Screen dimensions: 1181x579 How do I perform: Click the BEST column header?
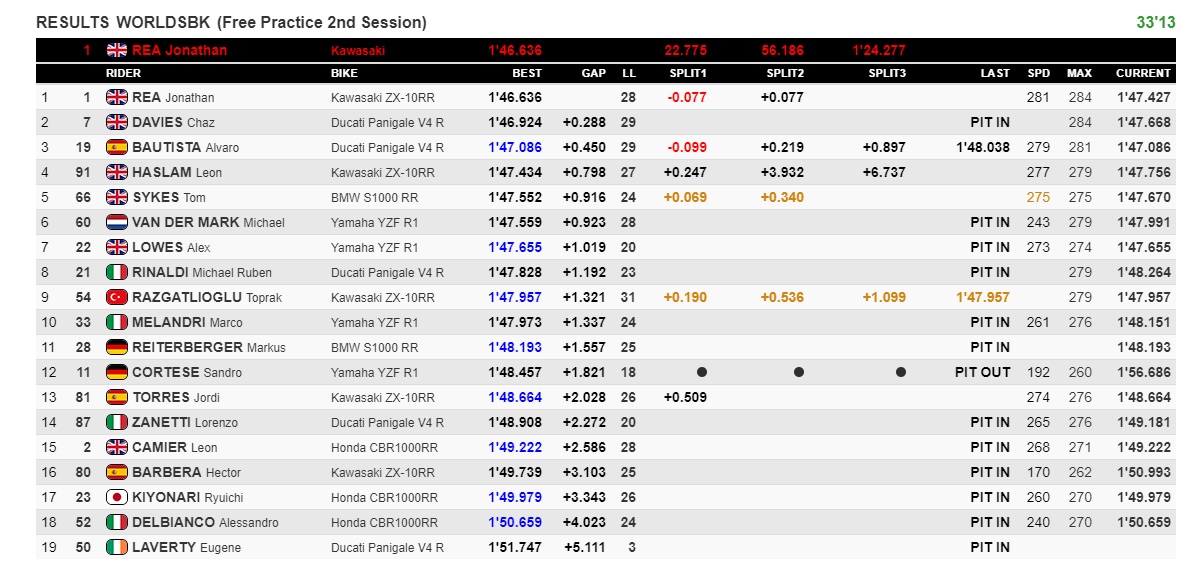[x=527, y=73]
